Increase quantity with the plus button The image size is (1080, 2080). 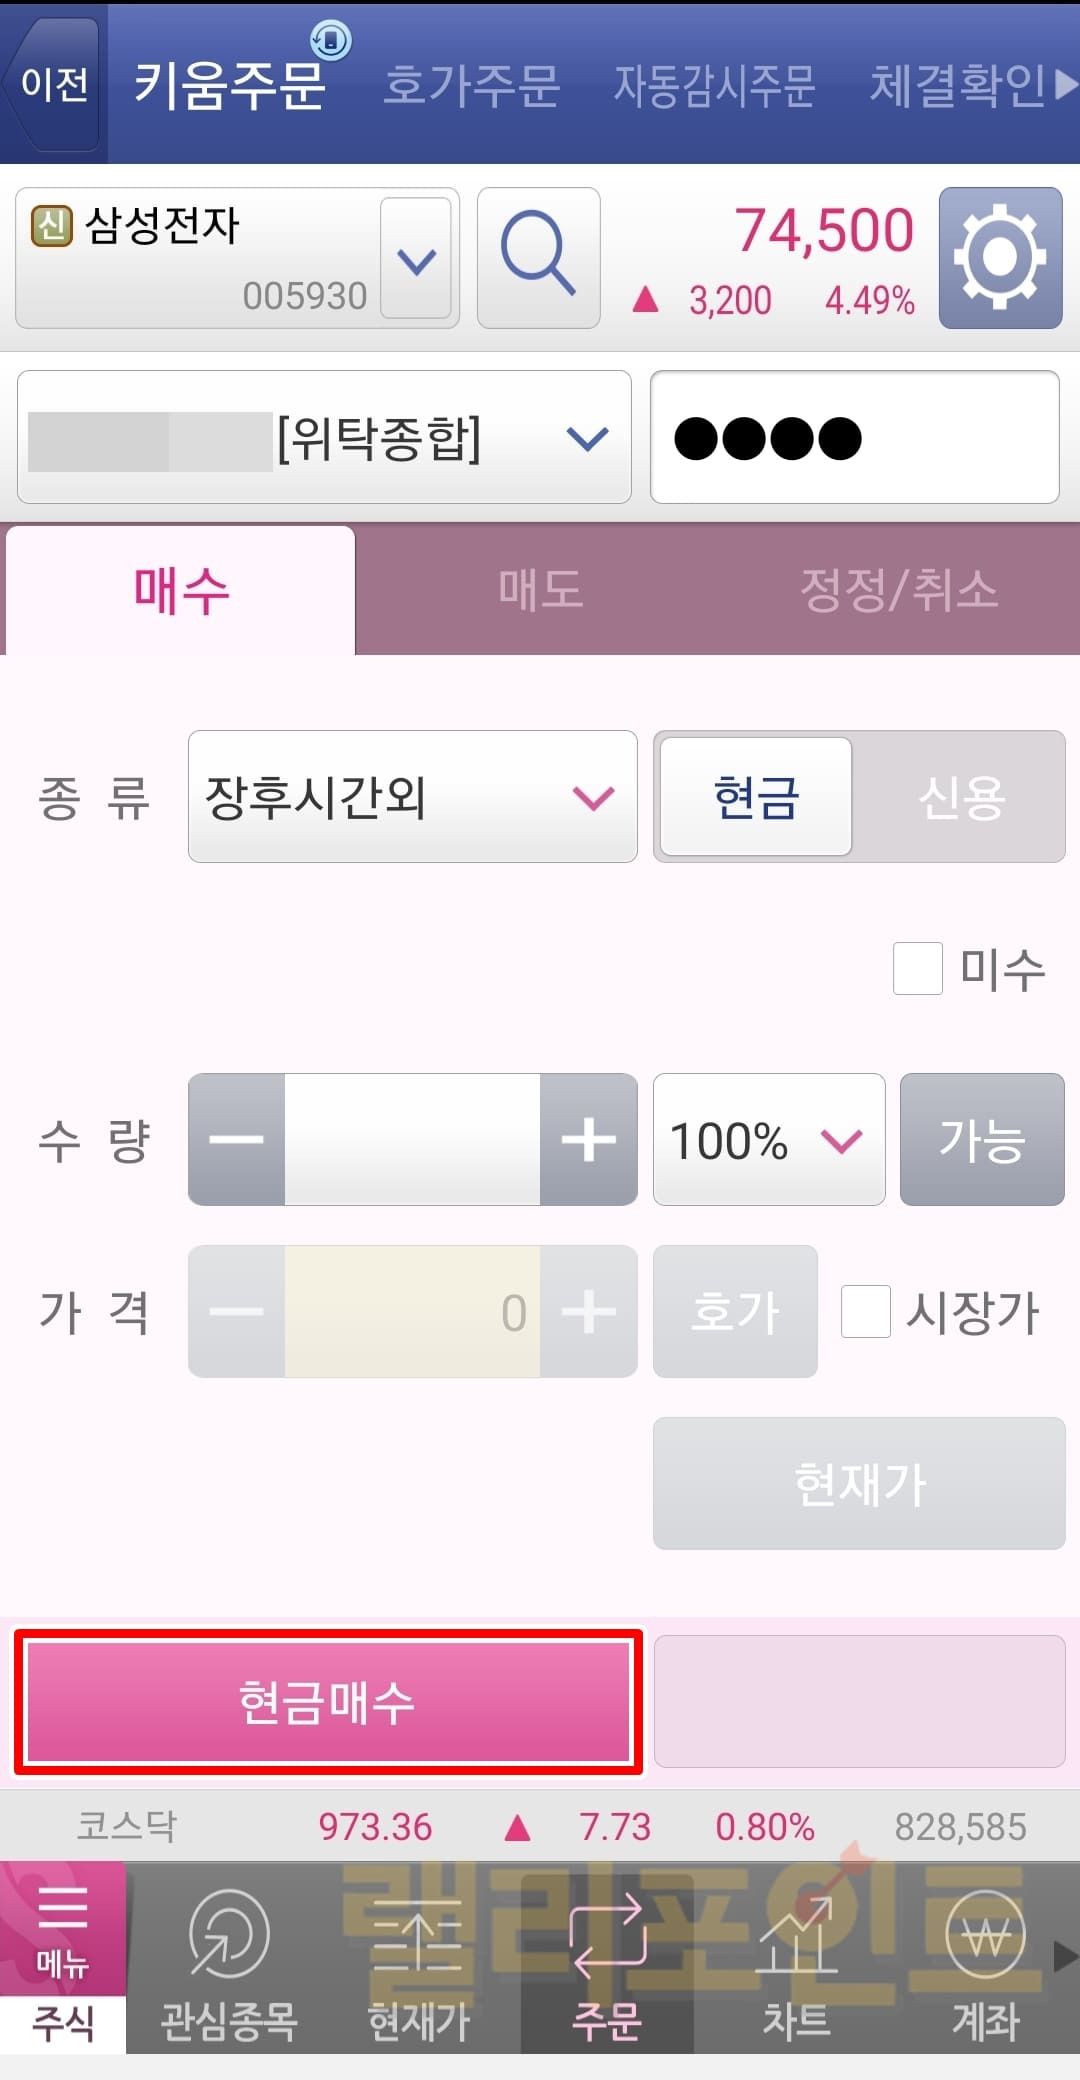pos(589,1140)
